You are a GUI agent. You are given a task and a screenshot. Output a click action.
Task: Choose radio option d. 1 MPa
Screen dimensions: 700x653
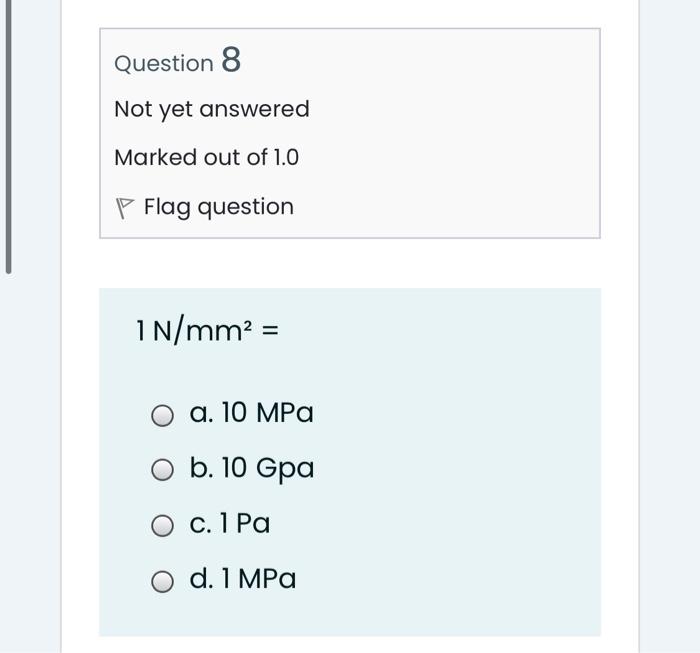tap(162, 582)
